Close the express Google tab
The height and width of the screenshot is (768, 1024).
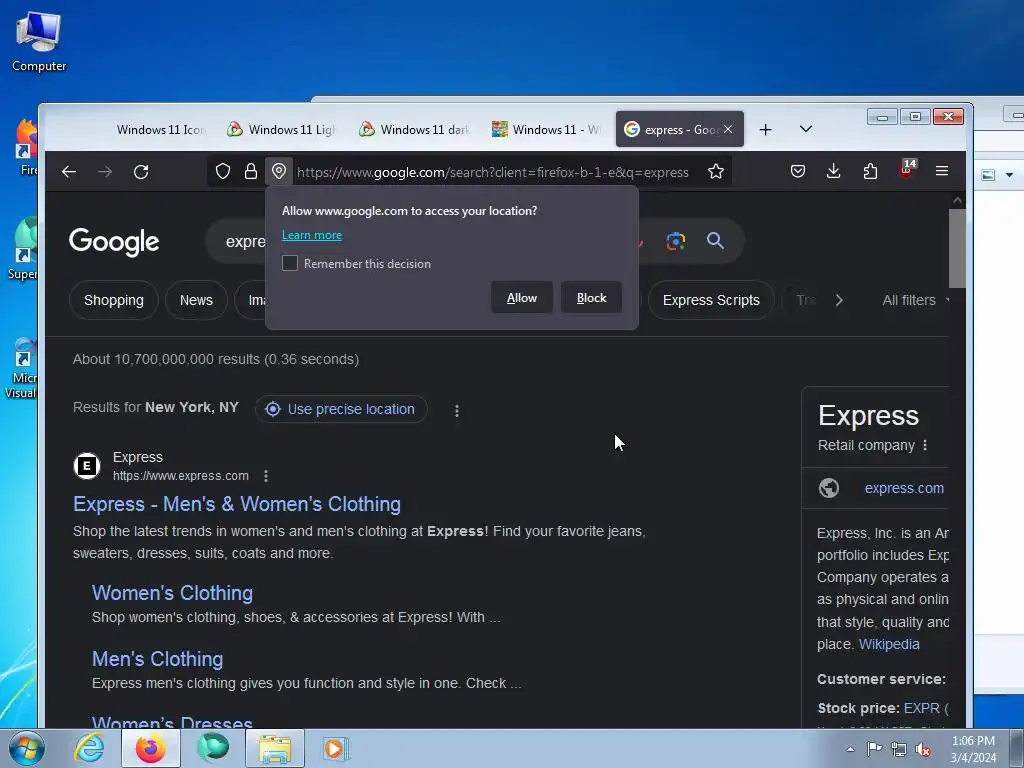(728, 129)
